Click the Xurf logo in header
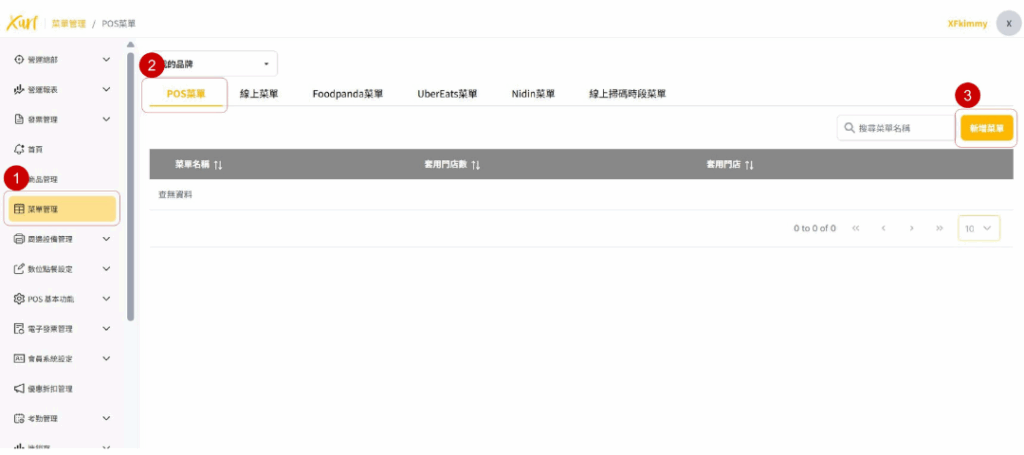The width and height of the screenshot is (1024, 455). [22, 22]
